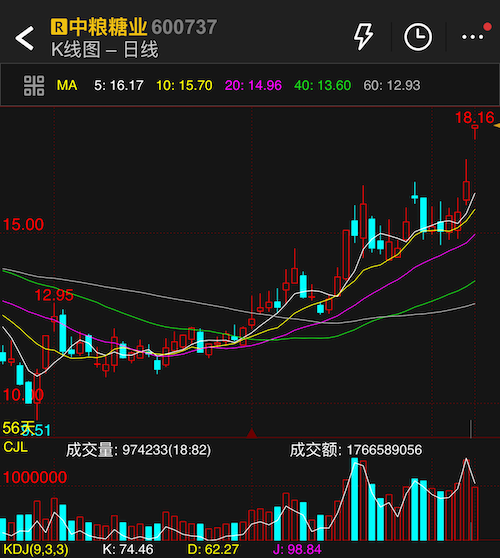This screenshot has height=558, width=500.
Task: Switch the CJL volume indicator label
Action: [x=15, y=447]
